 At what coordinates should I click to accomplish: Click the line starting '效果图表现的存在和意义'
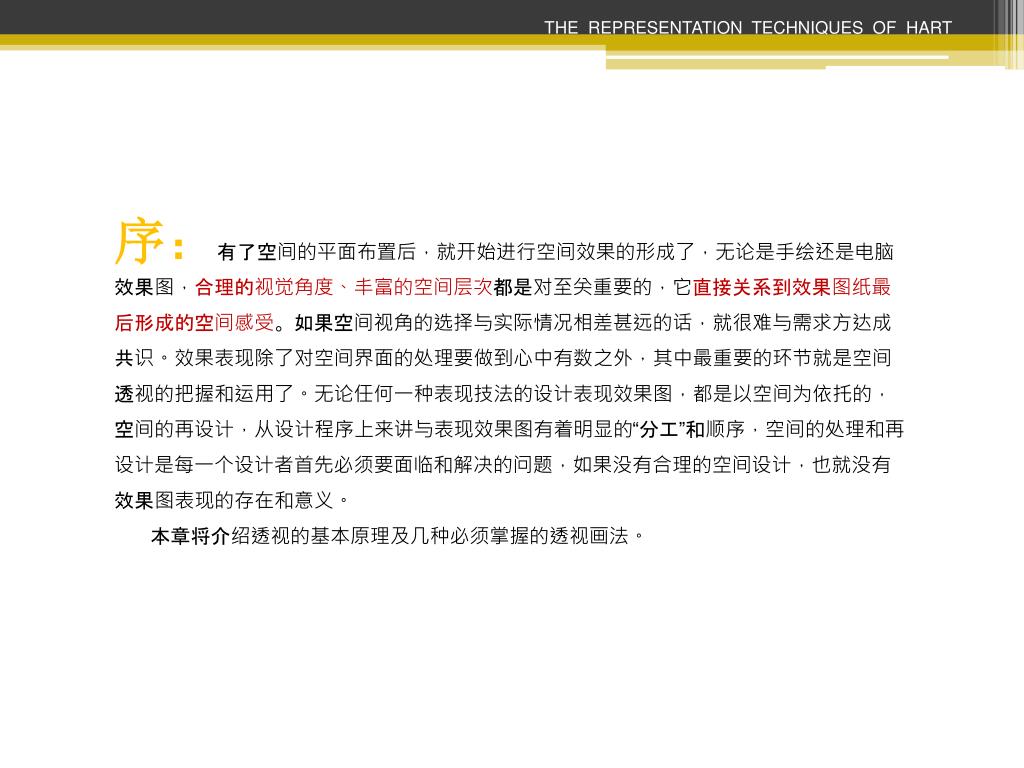click(232, 500)
